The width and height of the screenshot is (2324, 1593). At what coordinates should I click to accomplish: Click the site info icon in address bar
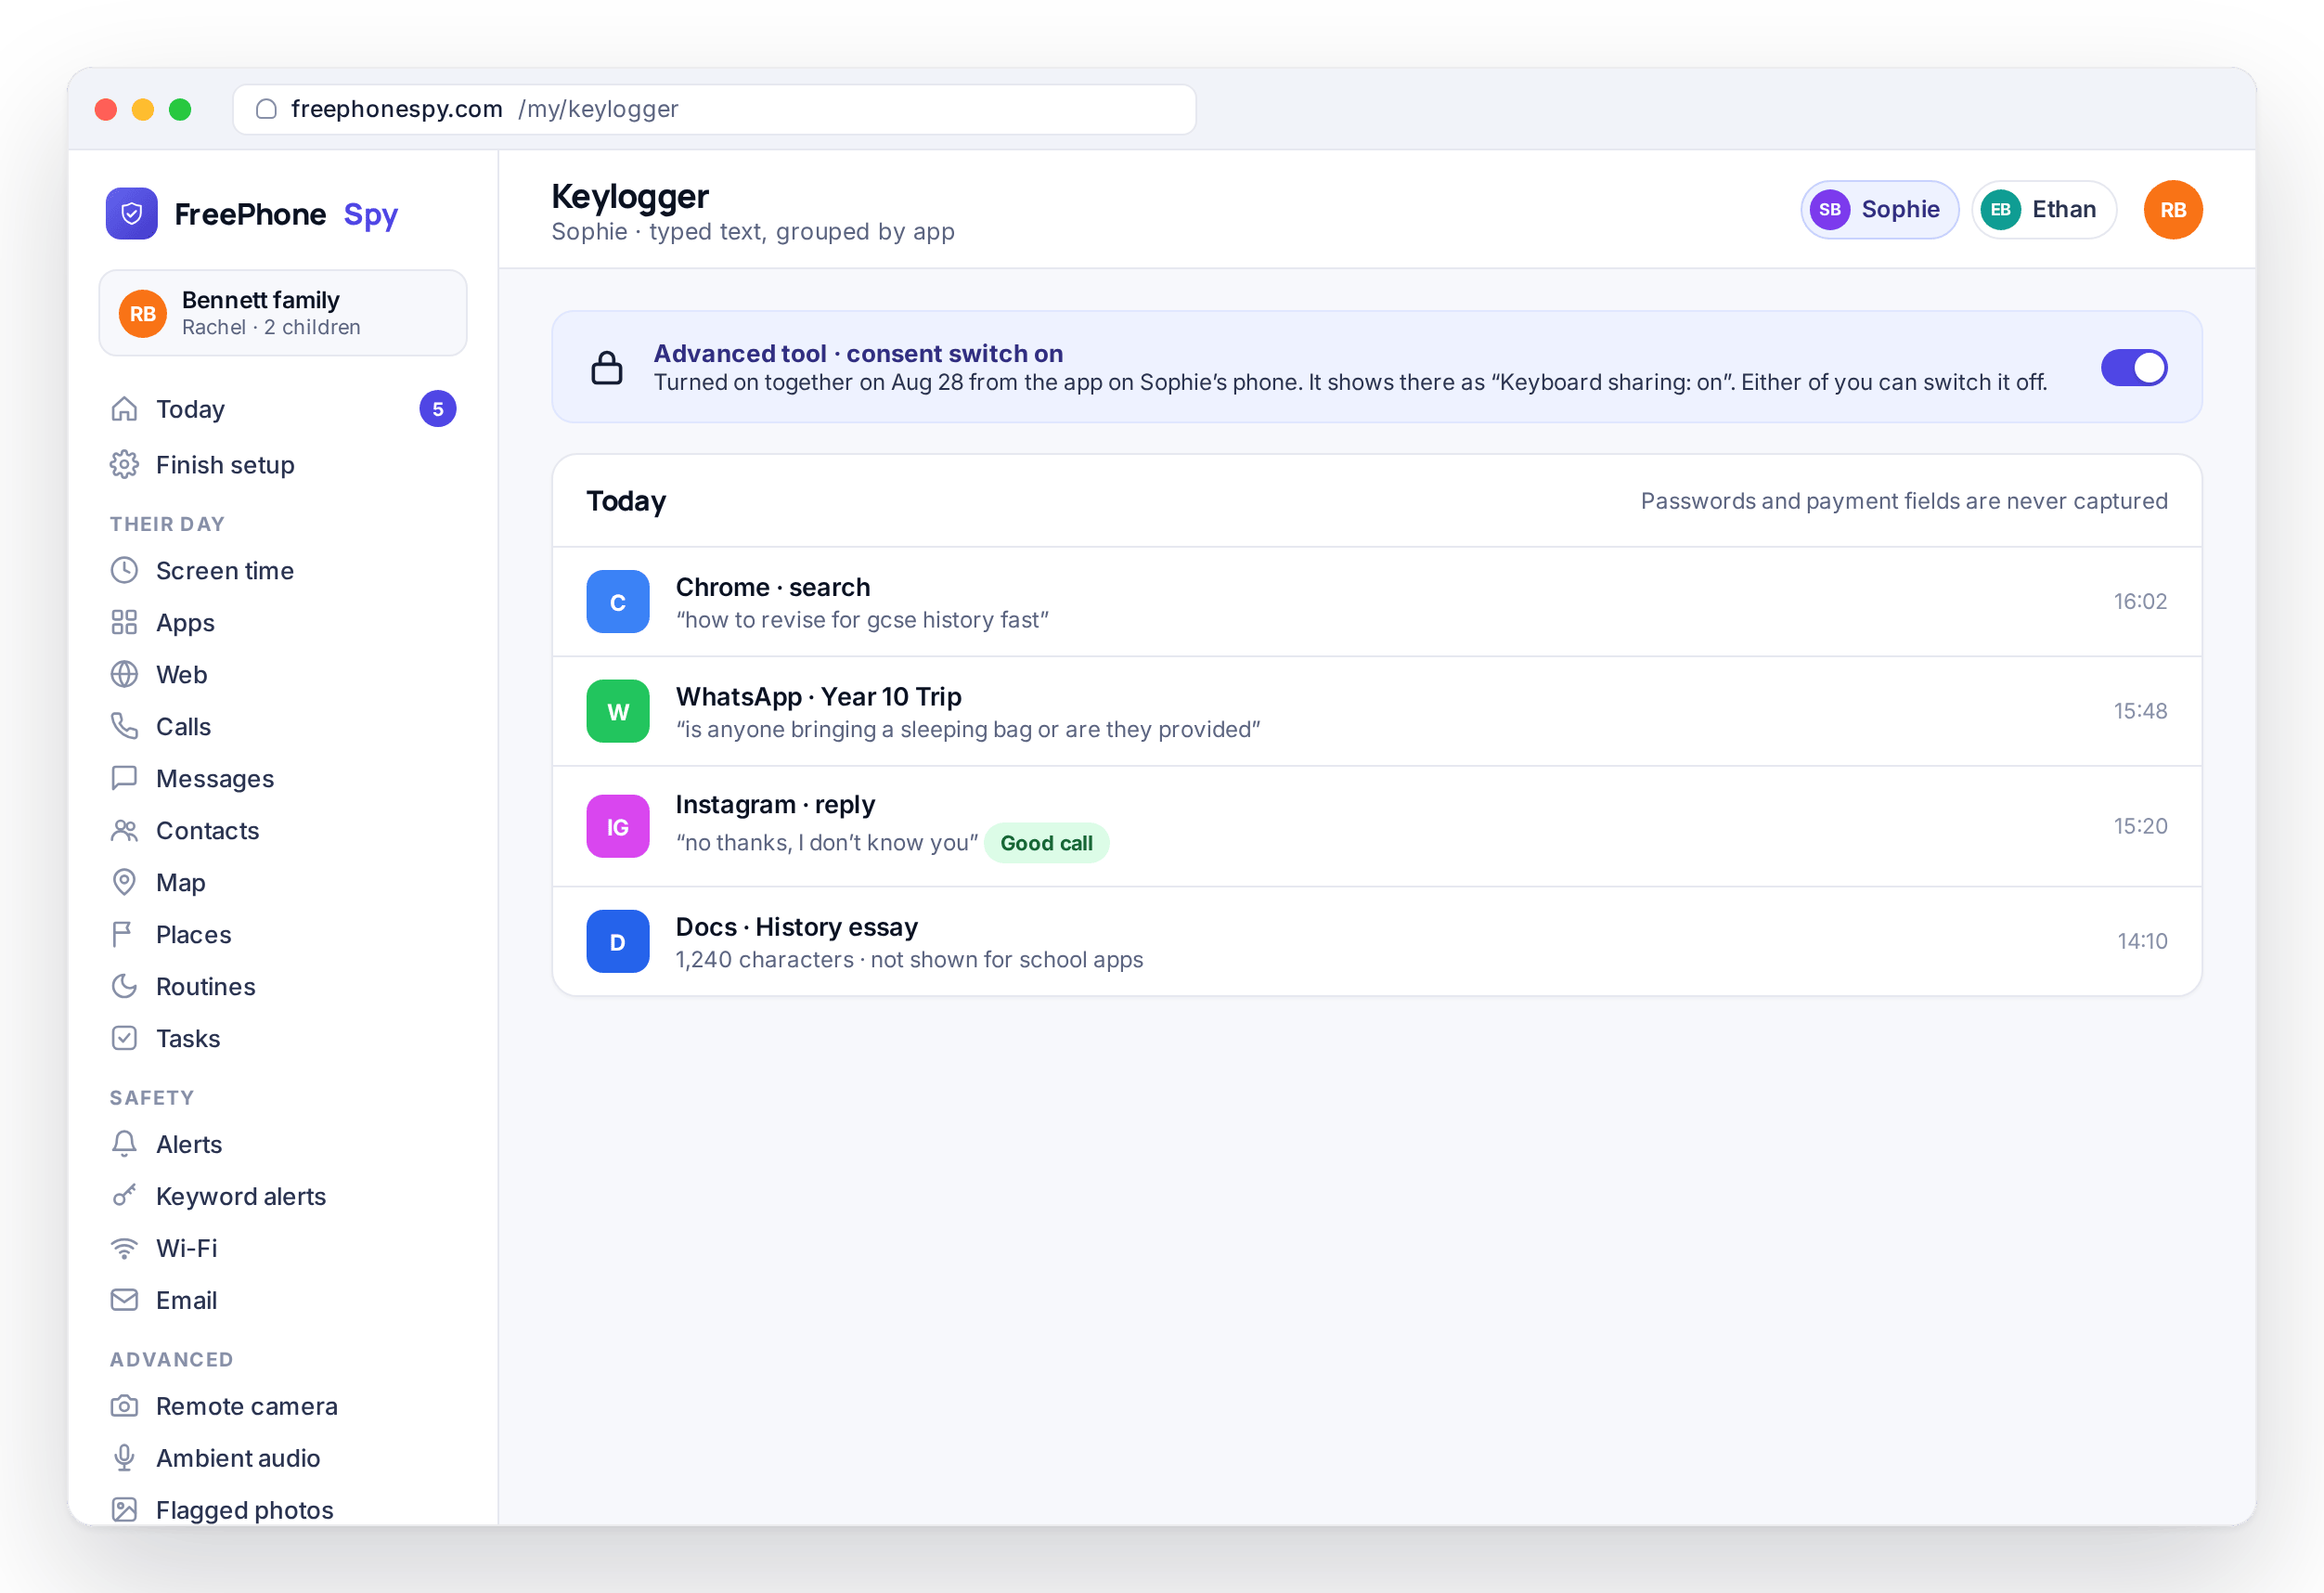coord(266,109)
